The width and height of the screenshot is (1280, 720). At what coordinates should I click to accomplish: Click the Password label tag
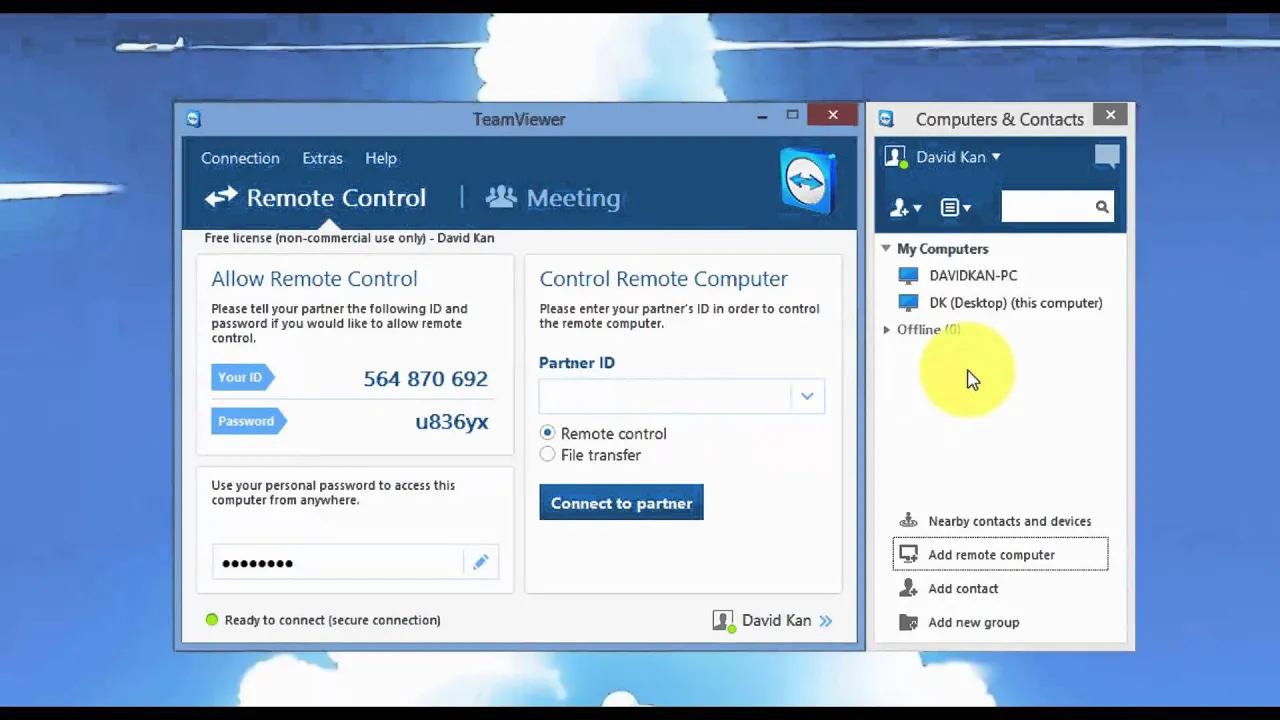(x=249, y=421)
